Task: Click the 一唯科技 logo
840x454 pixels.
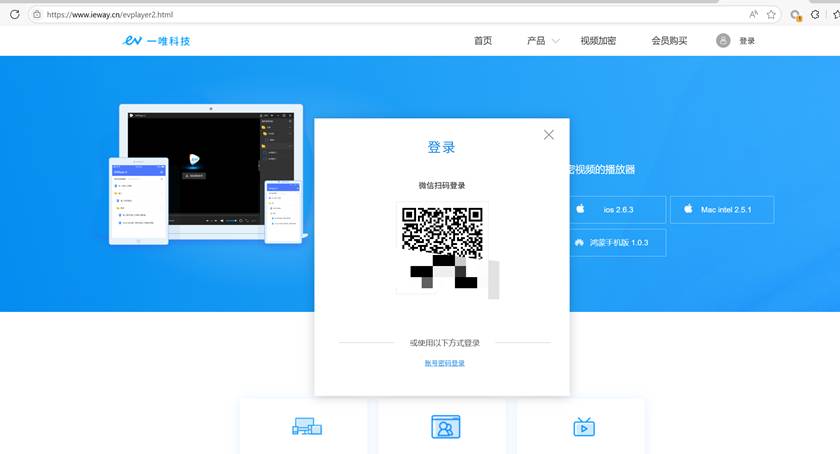Action: pos(156,41)
